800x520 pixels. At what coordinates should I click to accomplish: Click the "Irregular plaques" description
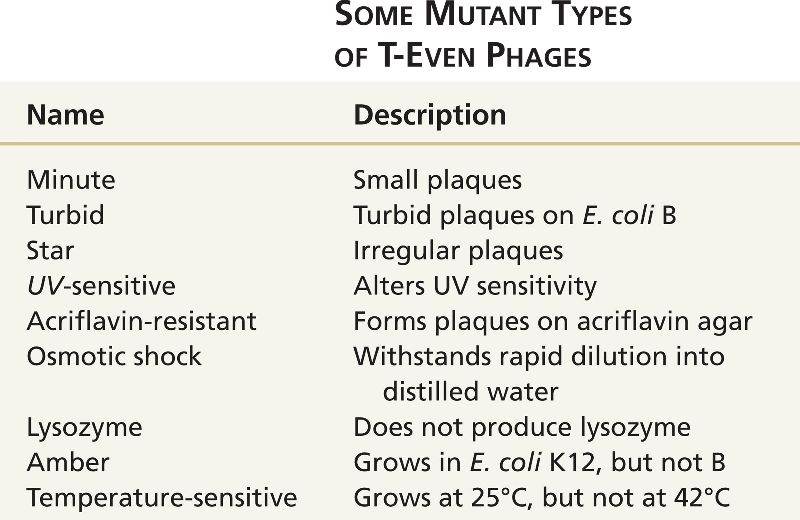point(458,250)
